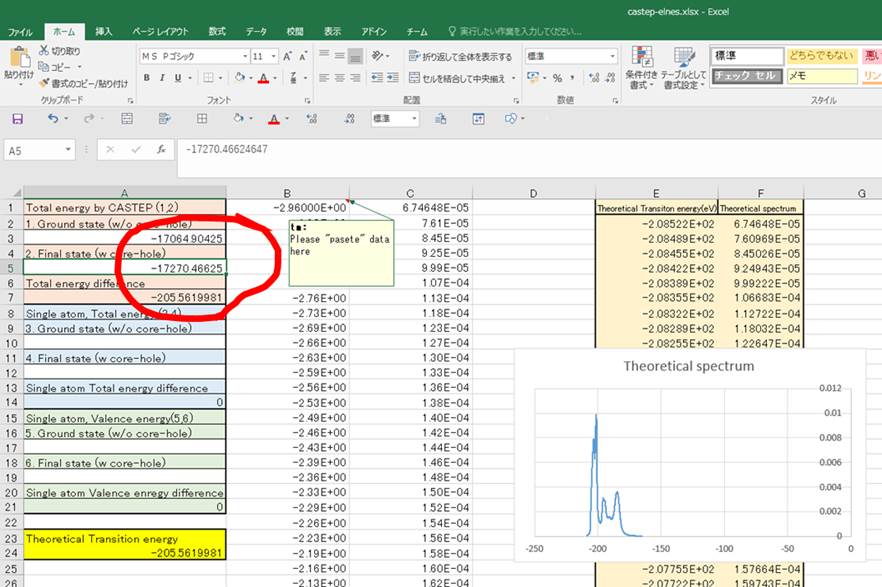Click the Decrease Indent icon
882x587 pixels.
[x=377, y=78]
